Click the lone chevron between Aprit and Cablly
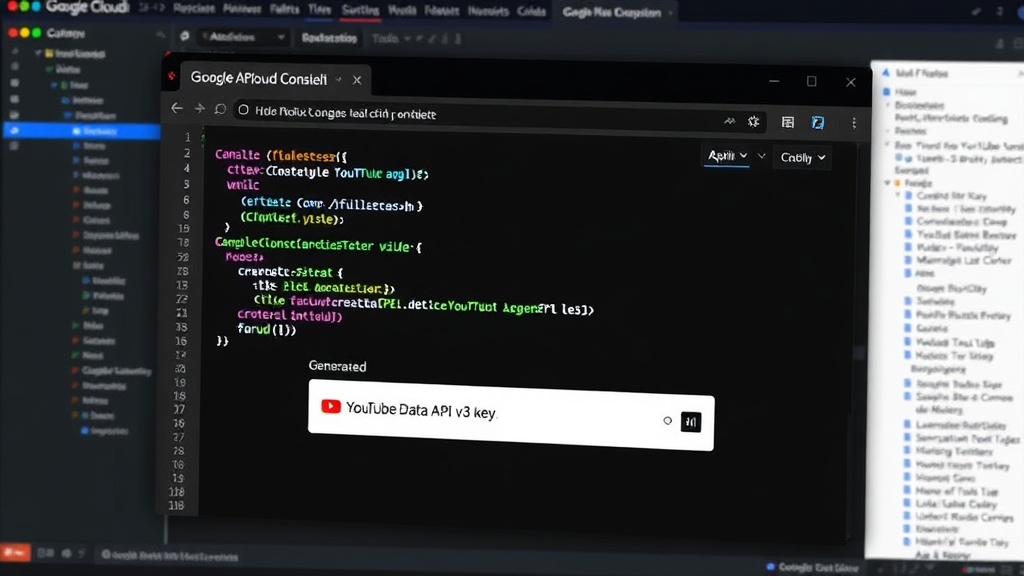The width and height of the screenshot is (1024, 576). coord(761,156)
